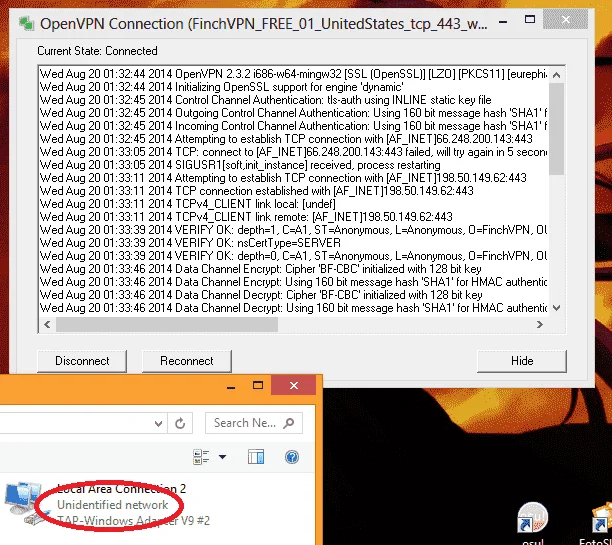This screenshot has width=612, height=545.
Task: Expand the view options dropdown arrow
Action: click(222, 457)
